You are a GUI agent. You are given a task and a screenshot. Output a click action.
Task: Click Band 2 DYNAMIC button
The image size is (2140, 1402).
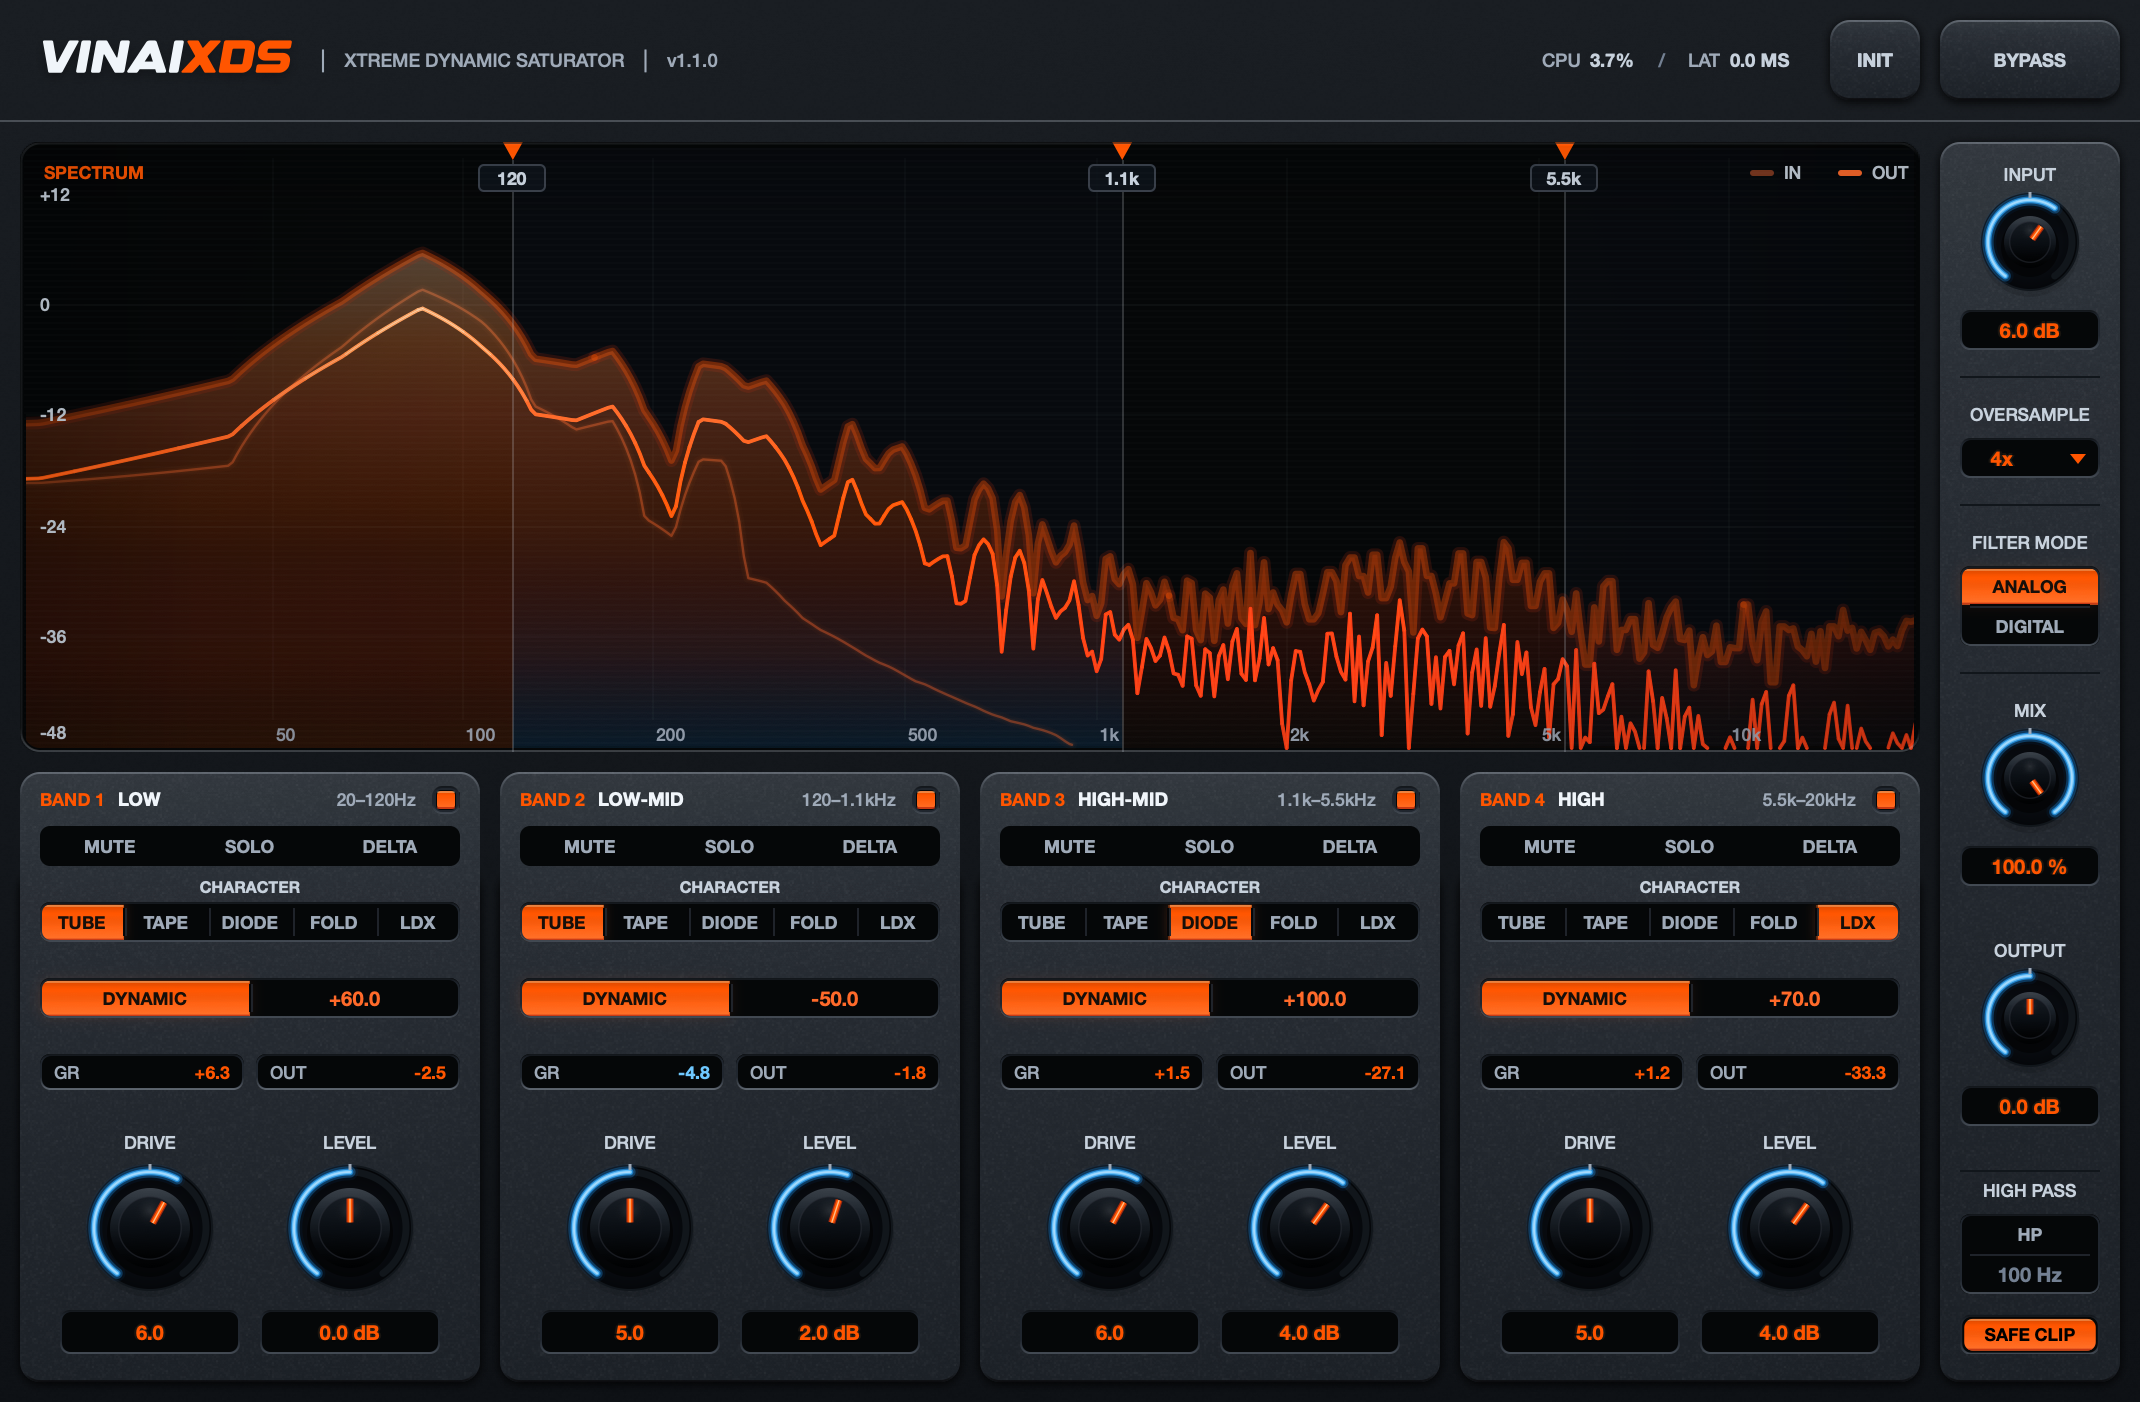coord(625,998)
